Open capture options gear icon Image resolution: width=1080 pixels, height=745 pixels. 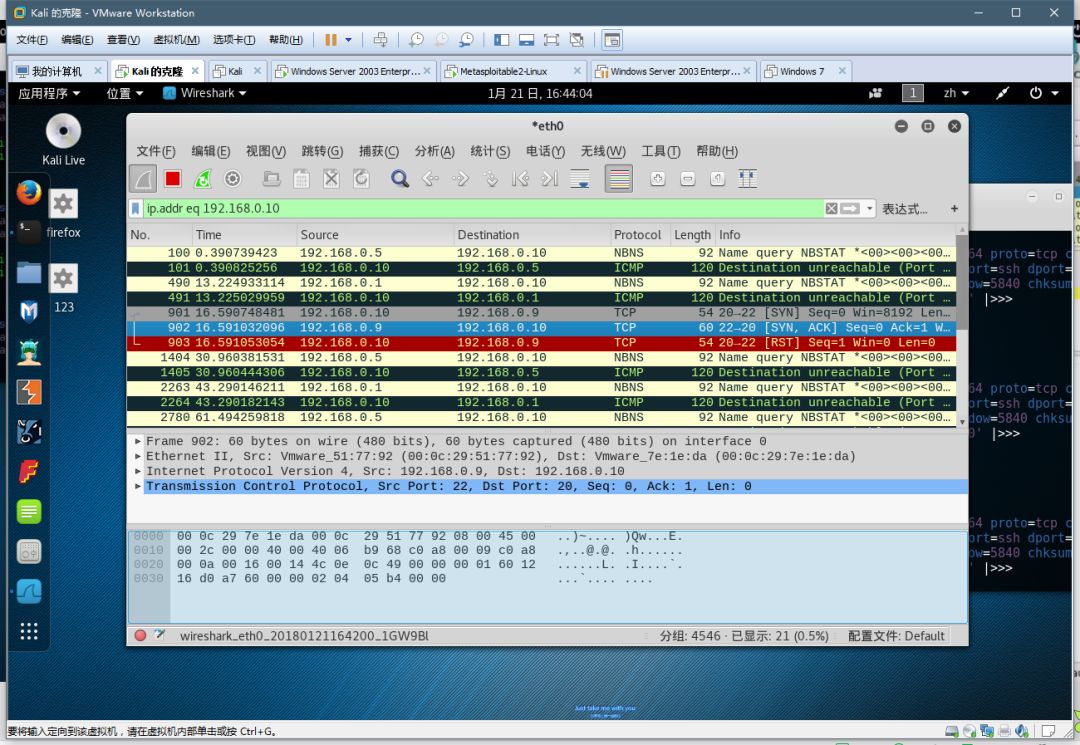click(x=233, y=179)
